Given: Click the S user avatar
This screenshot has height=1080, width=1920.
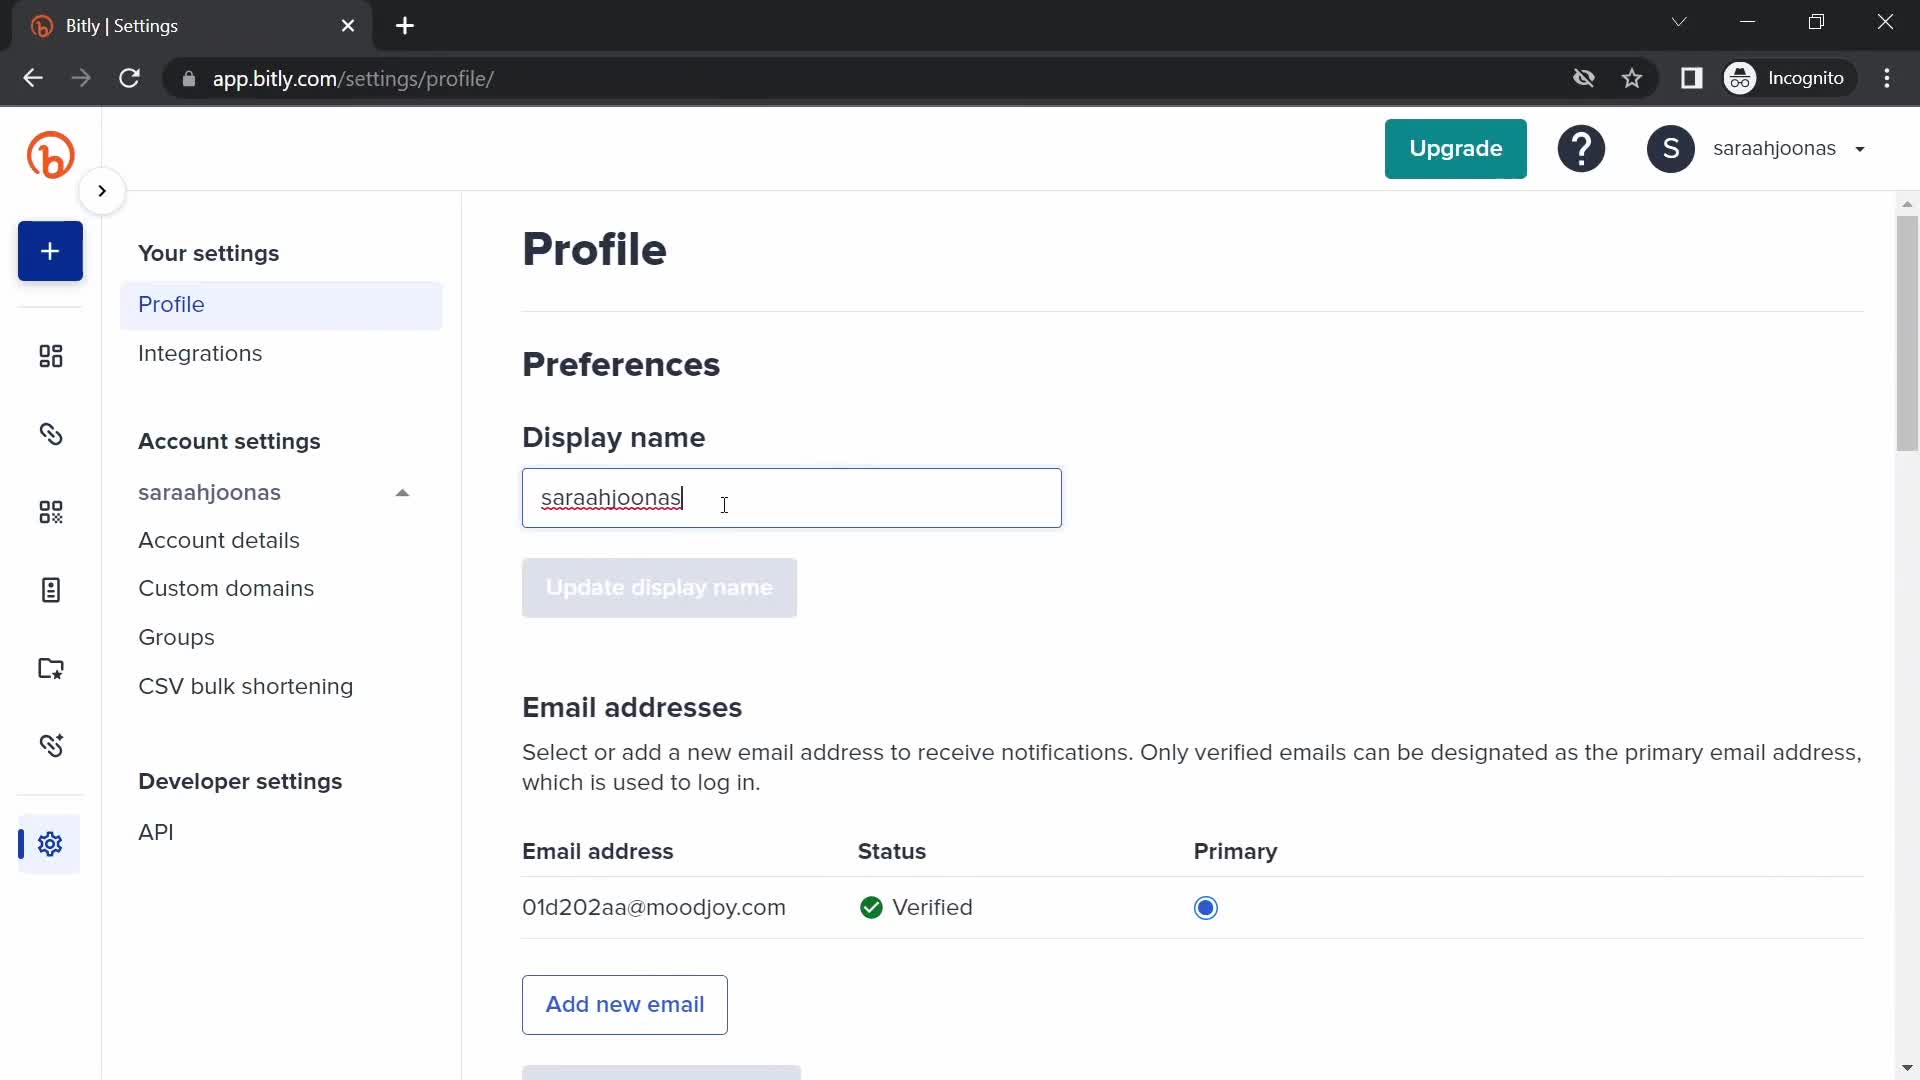Looking at the screenshot, I should (1670, 149).
